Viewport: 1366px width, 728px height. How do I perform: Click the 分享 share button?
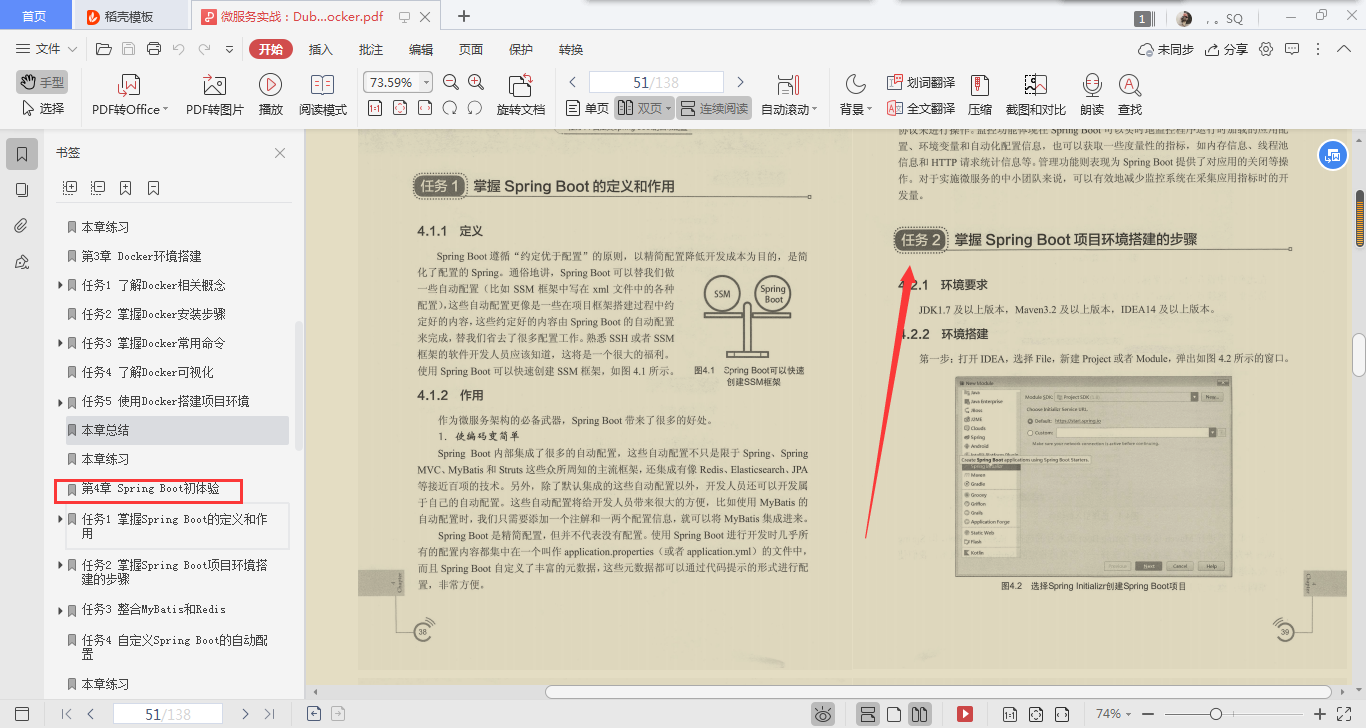point(1227,49)
